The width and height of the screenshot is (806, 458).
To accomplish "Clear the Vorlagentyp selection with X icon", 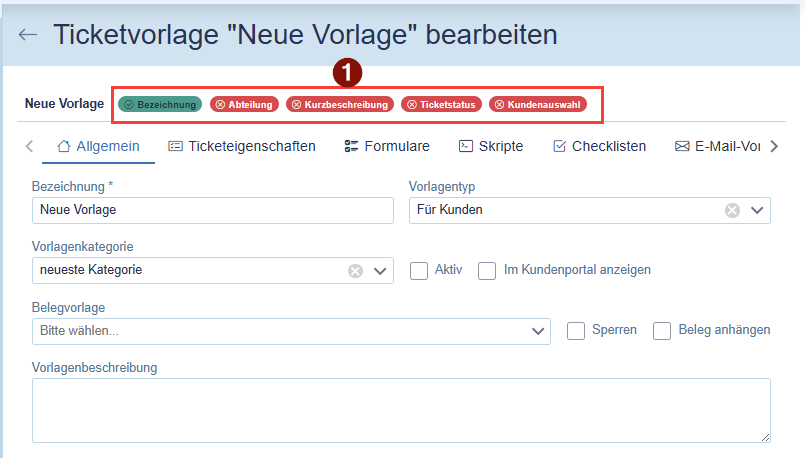I will [732, 210].
